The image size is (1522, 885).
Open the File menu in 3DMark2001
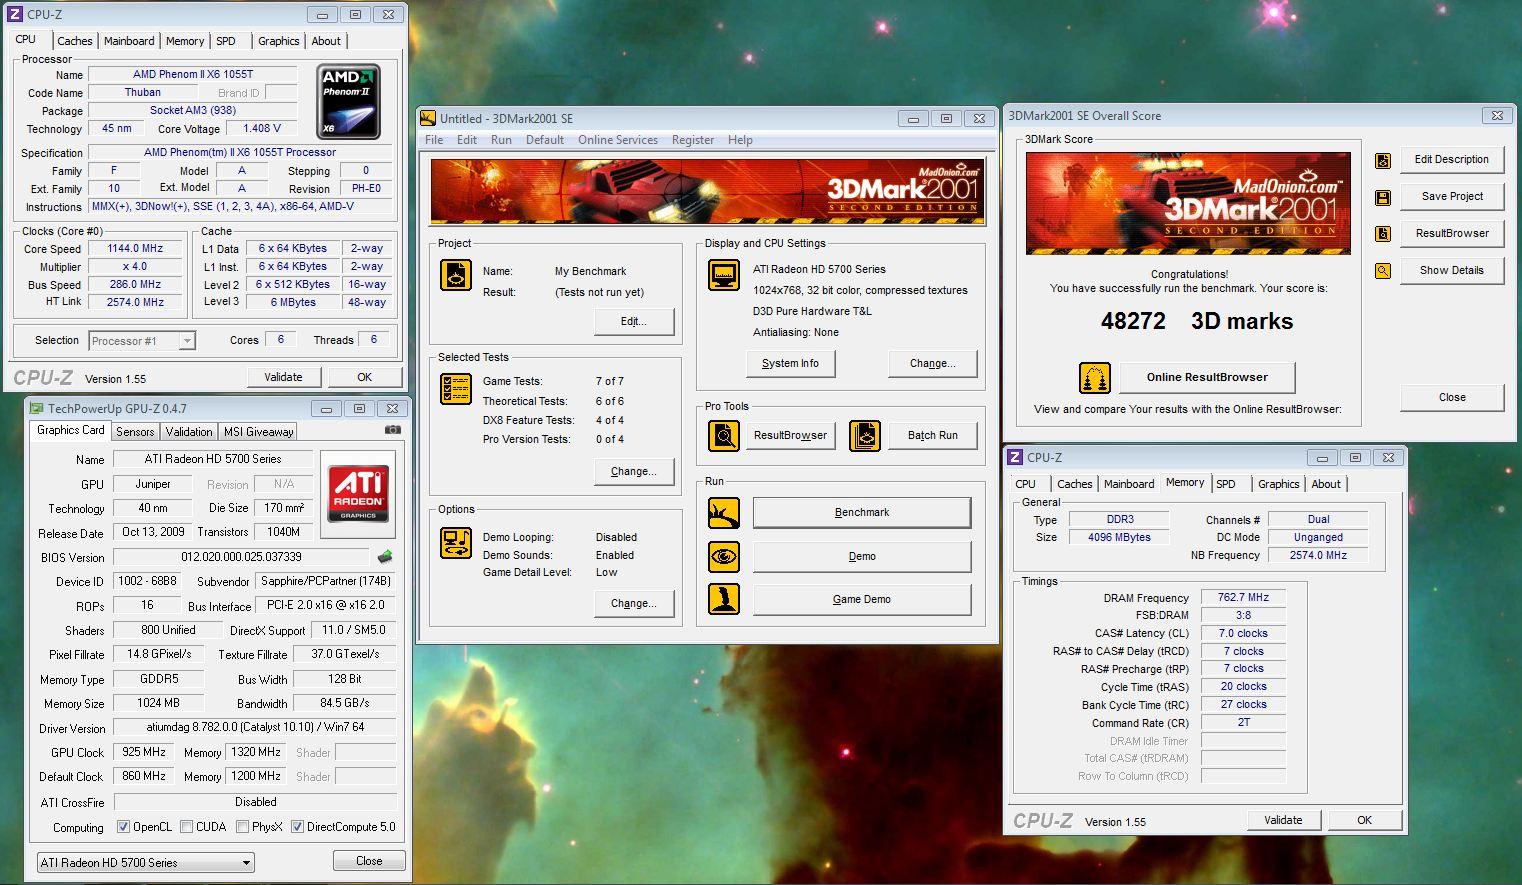coord(434,140)
